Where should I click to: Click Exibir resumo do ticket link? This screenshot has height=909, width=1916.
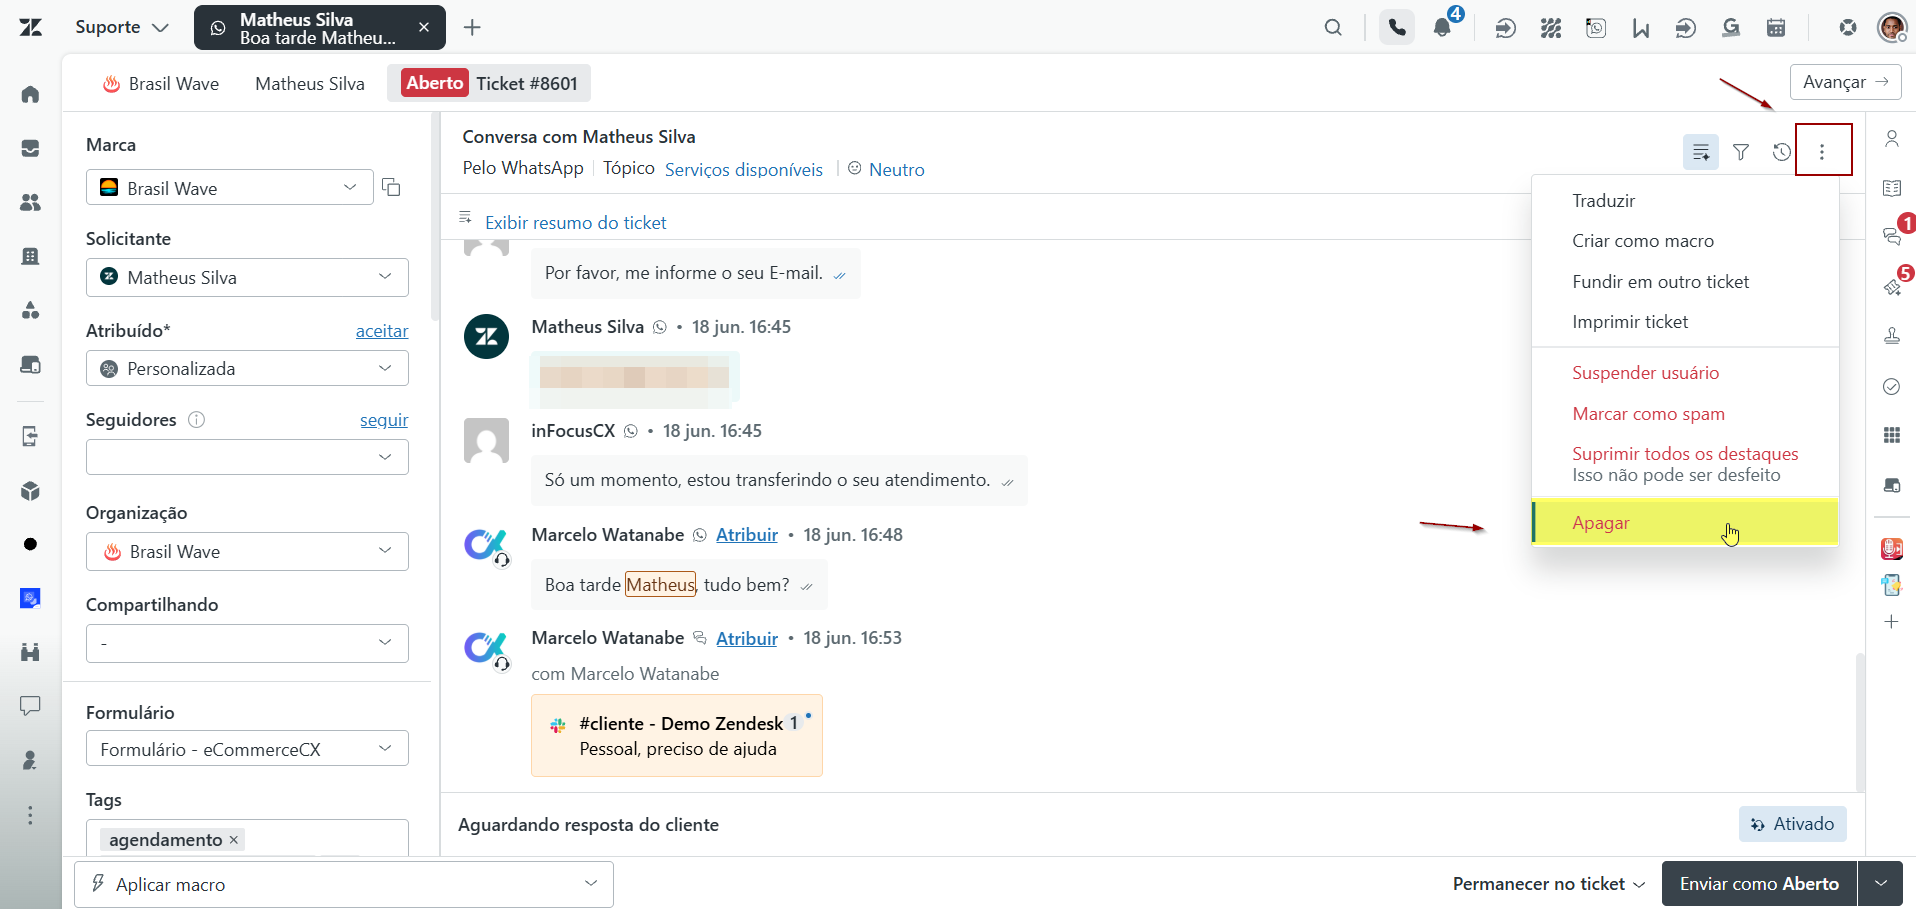click(x=576, y=223)
